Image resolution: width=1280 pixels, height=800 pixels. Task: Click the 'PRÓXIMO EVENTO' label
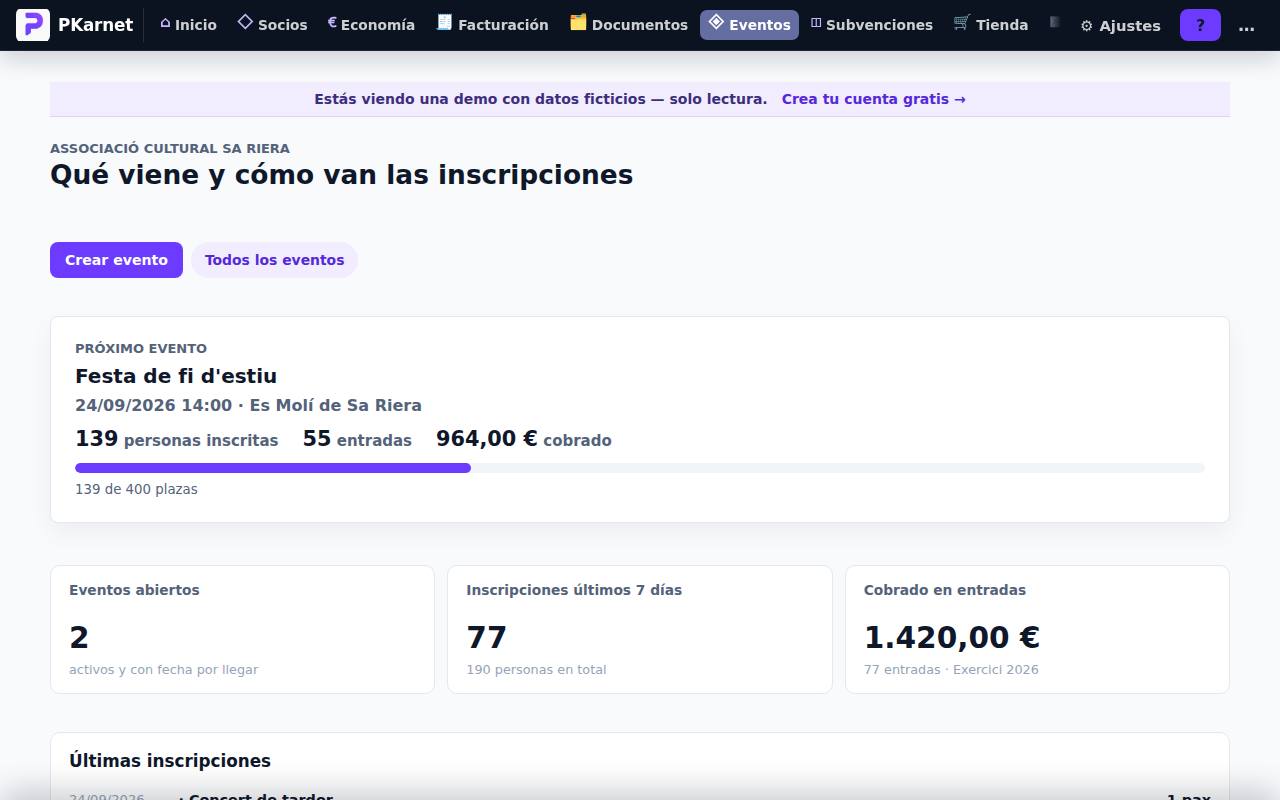141,348
